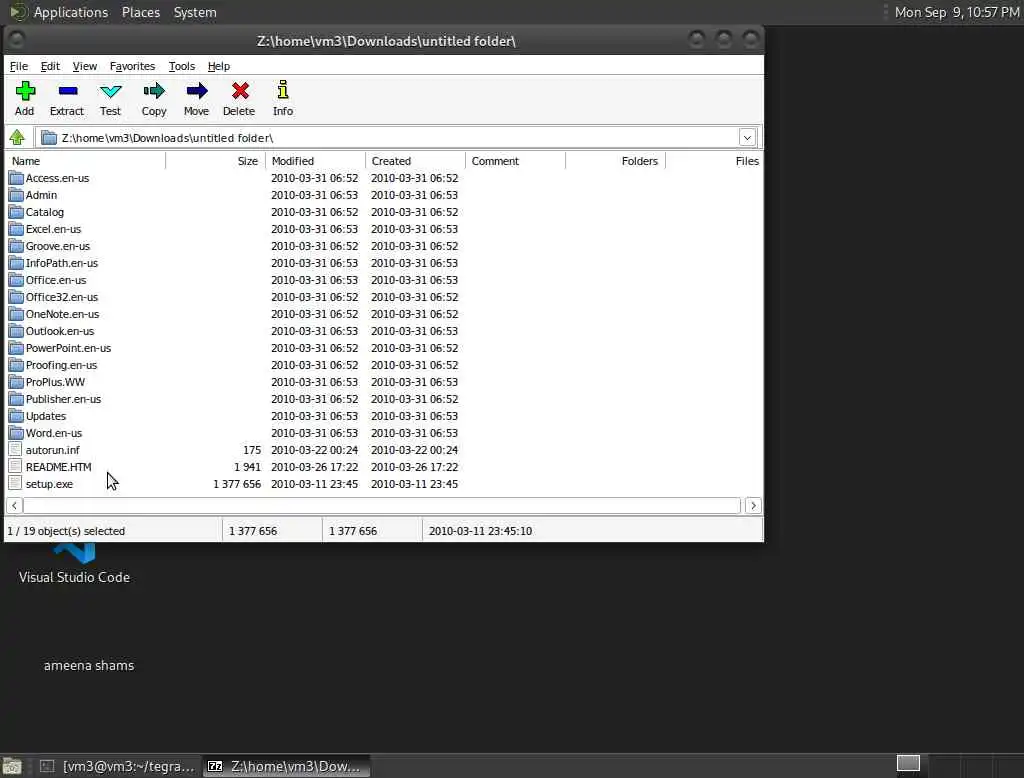The width and height of the screenshot is (1024, 778).
Task: Select the Access.en-us folder icon
Action: click(x=16, y=178)
